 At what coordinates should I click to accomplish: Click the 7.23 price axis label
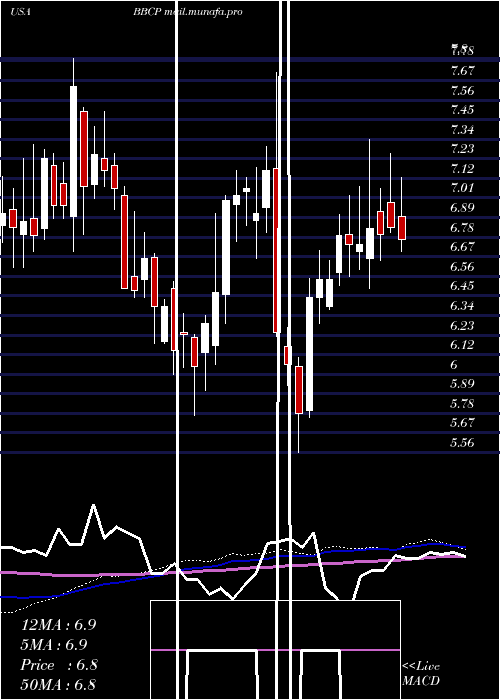(x=462, y=149)
